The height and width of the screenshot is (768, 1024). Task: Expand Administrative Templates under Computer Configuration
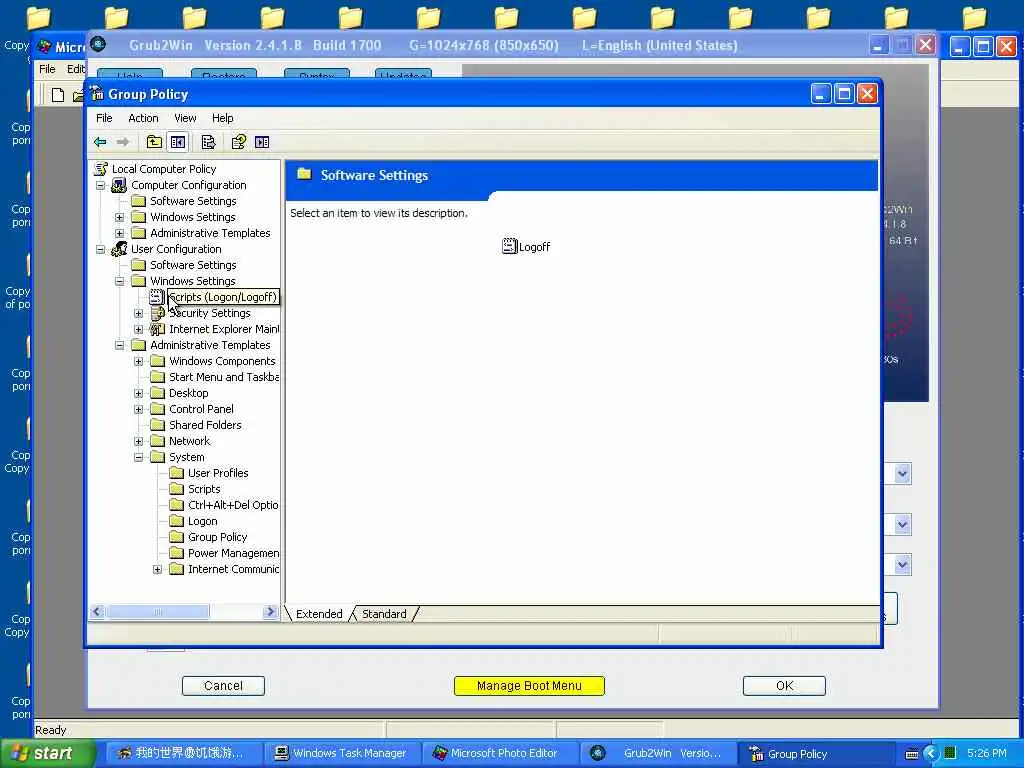(120, 233)
